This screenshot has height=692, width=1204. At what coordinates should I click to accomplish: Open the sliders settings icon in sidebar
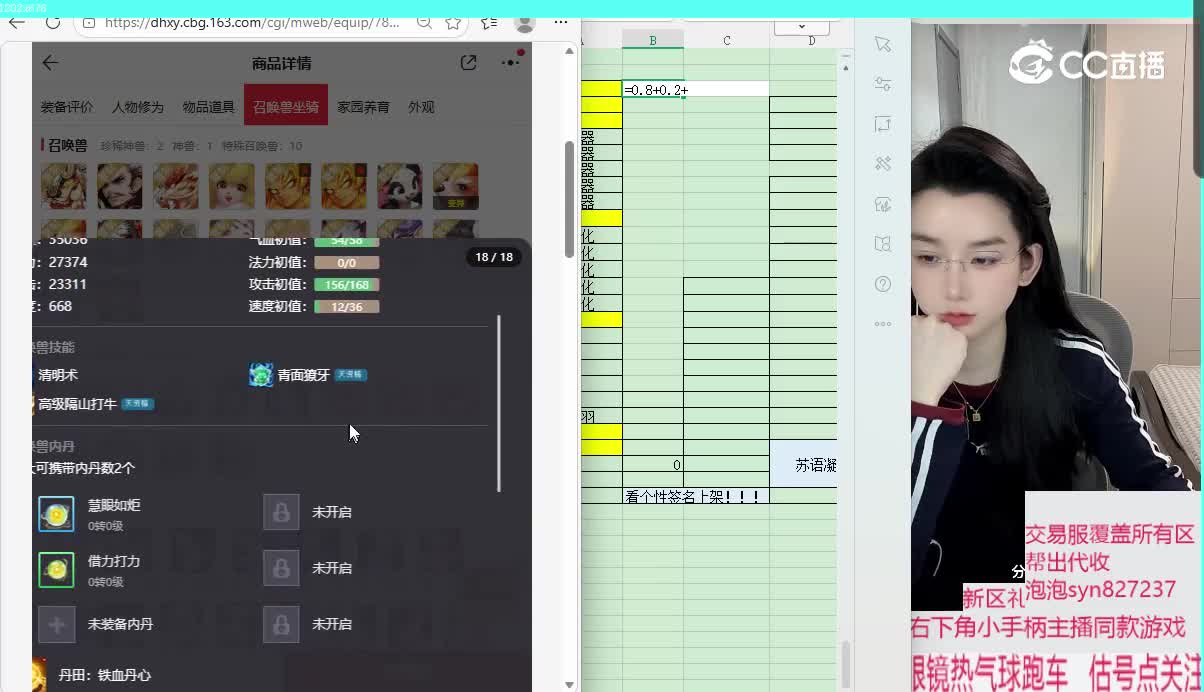pyautogui.click(x=882, y=84)
